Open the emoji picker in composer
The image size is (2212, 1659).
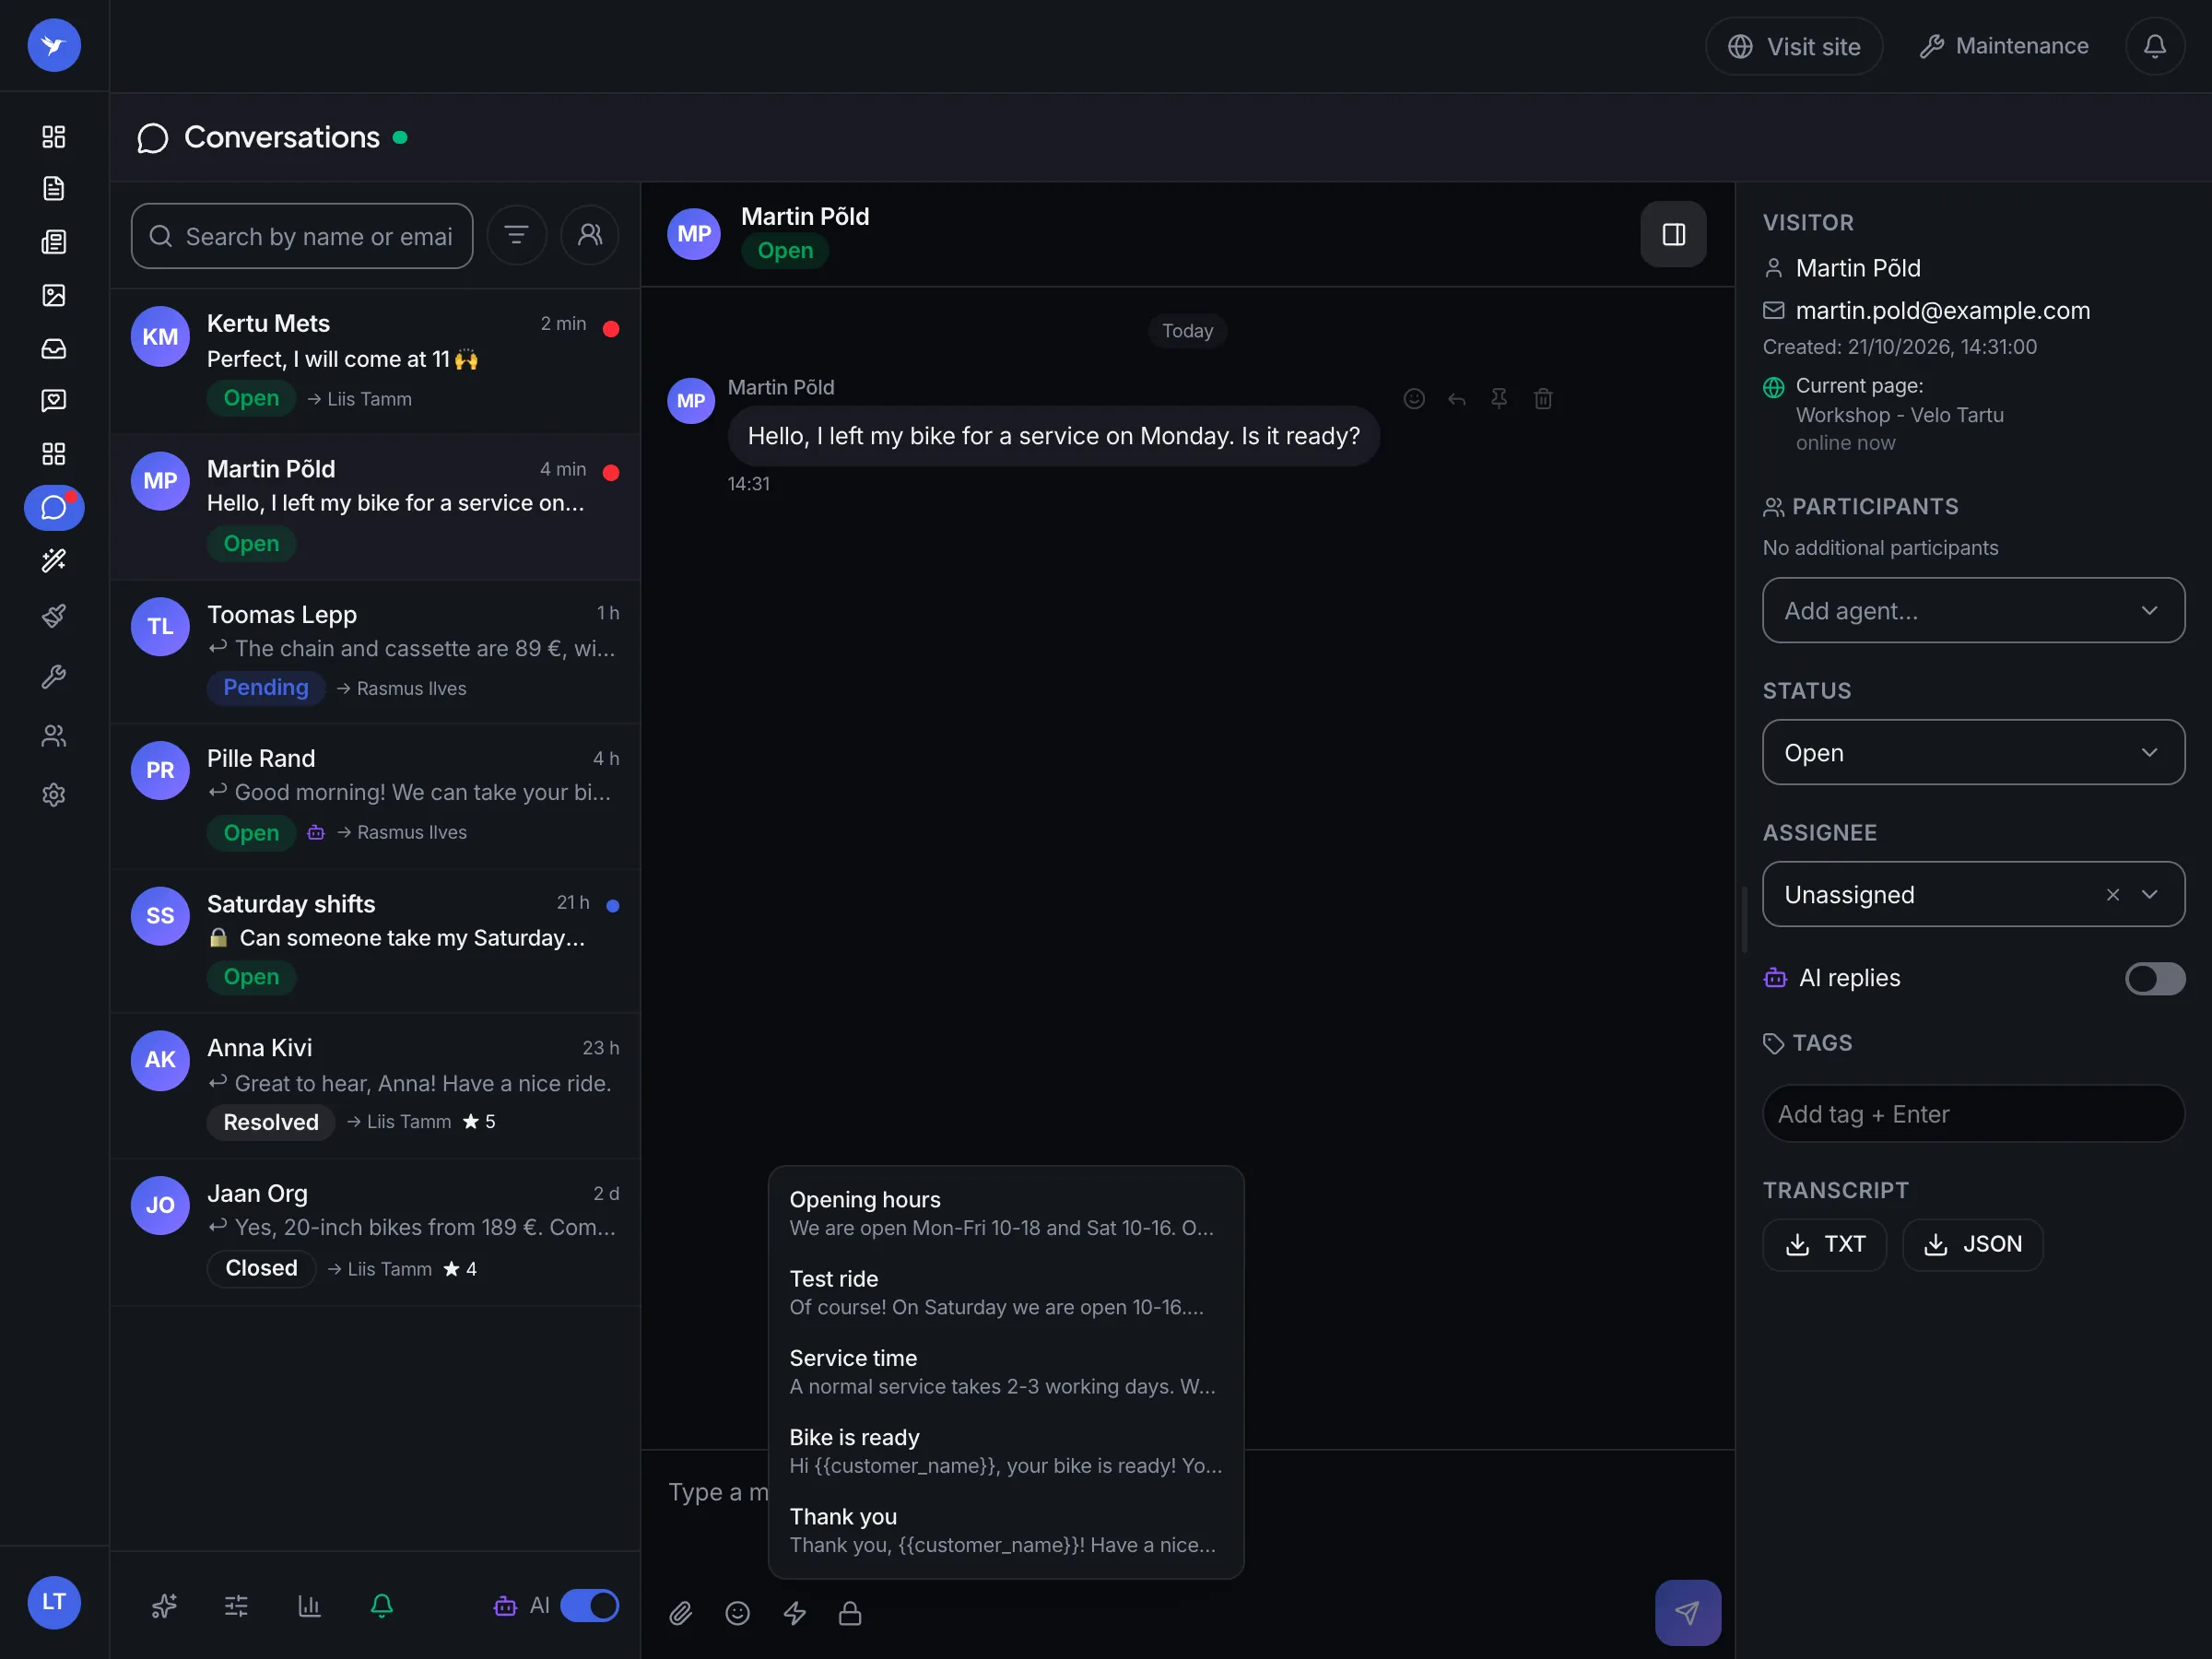pos(738,1613)
